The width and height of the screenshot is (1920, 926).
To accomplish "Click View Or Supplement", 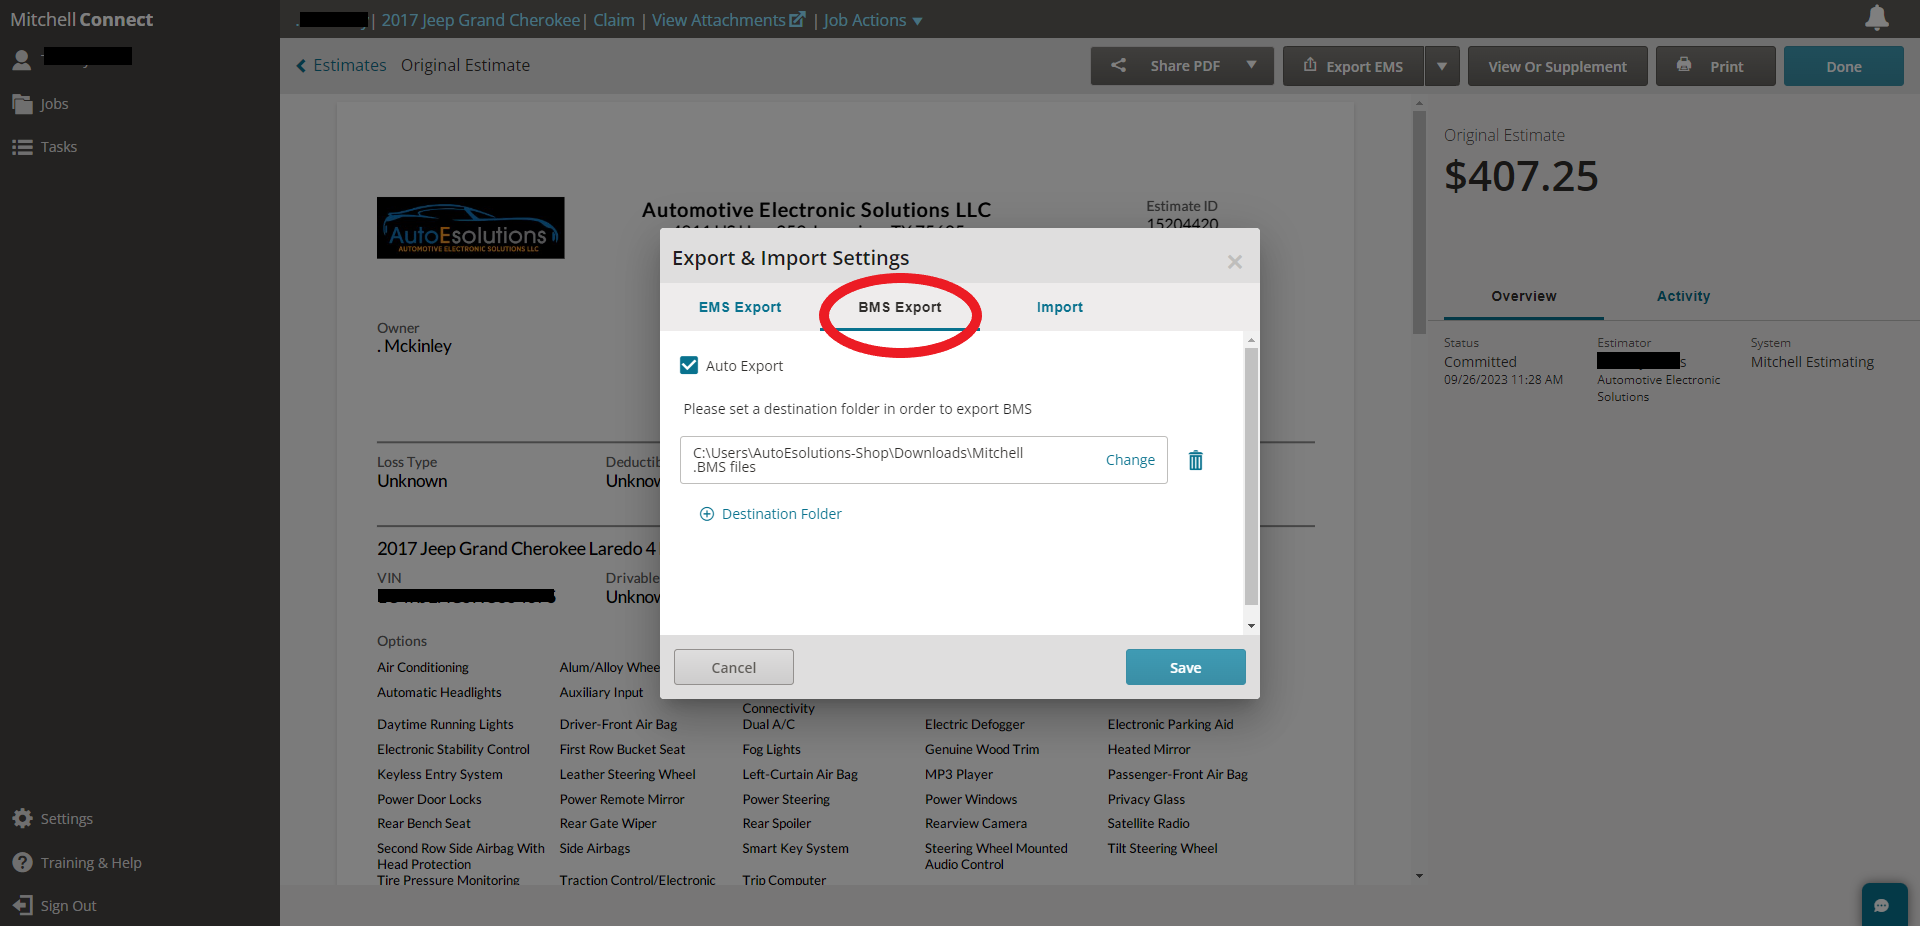I will pyautogui.click(x=1557, y=66).
